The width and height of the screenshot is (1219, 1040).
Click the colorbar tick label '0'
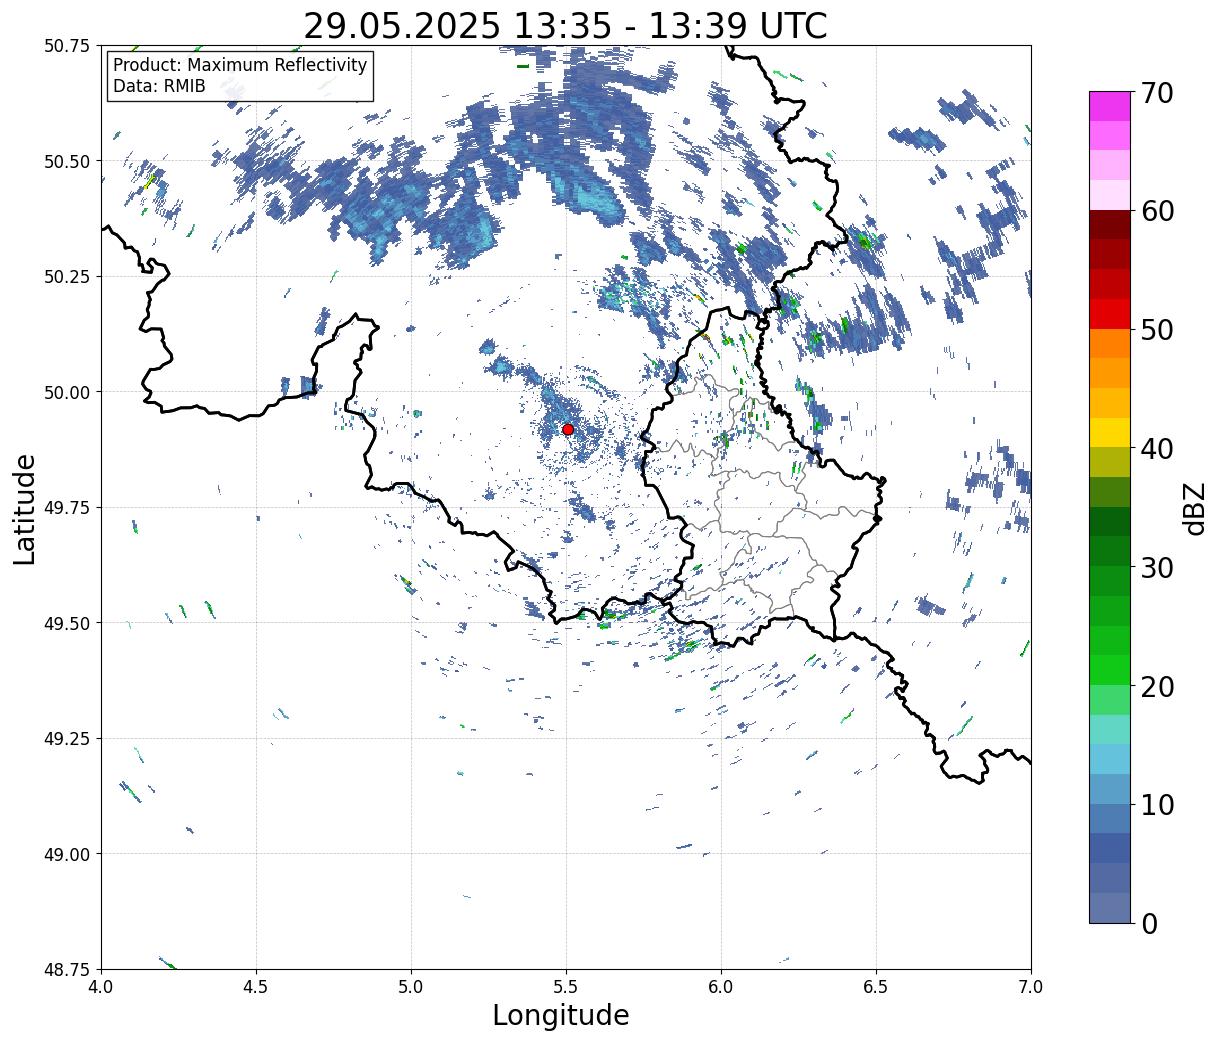(x=1148, y=923)
